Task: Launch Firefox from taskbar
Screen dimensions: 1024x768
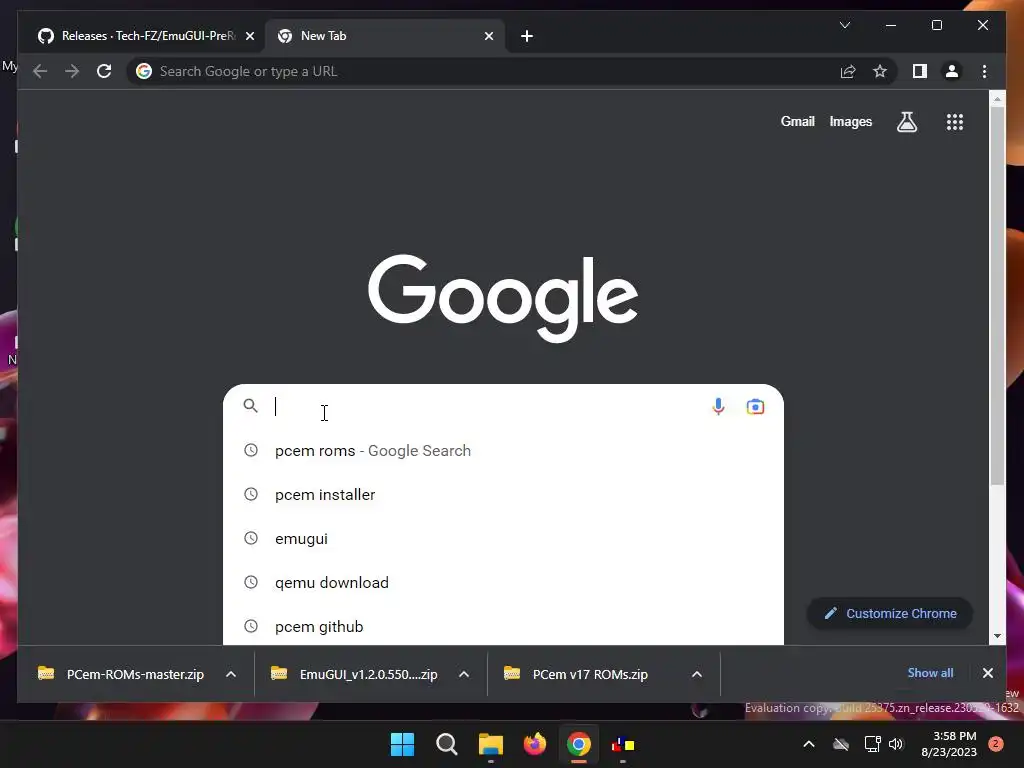Action: click(x=534, y=744)
